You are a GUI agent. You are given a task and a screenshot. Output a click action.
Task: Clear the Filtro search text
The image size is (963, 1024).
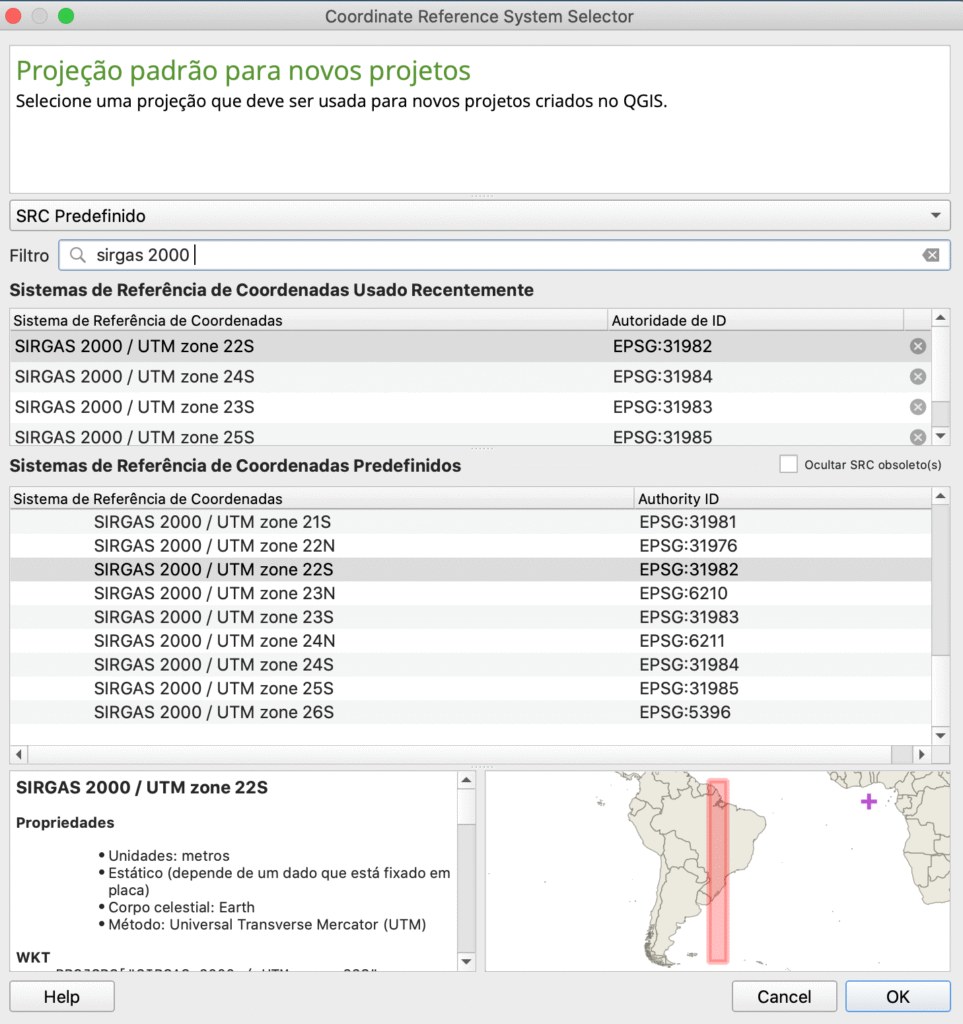pyautogui.click(x=931, y=255)
